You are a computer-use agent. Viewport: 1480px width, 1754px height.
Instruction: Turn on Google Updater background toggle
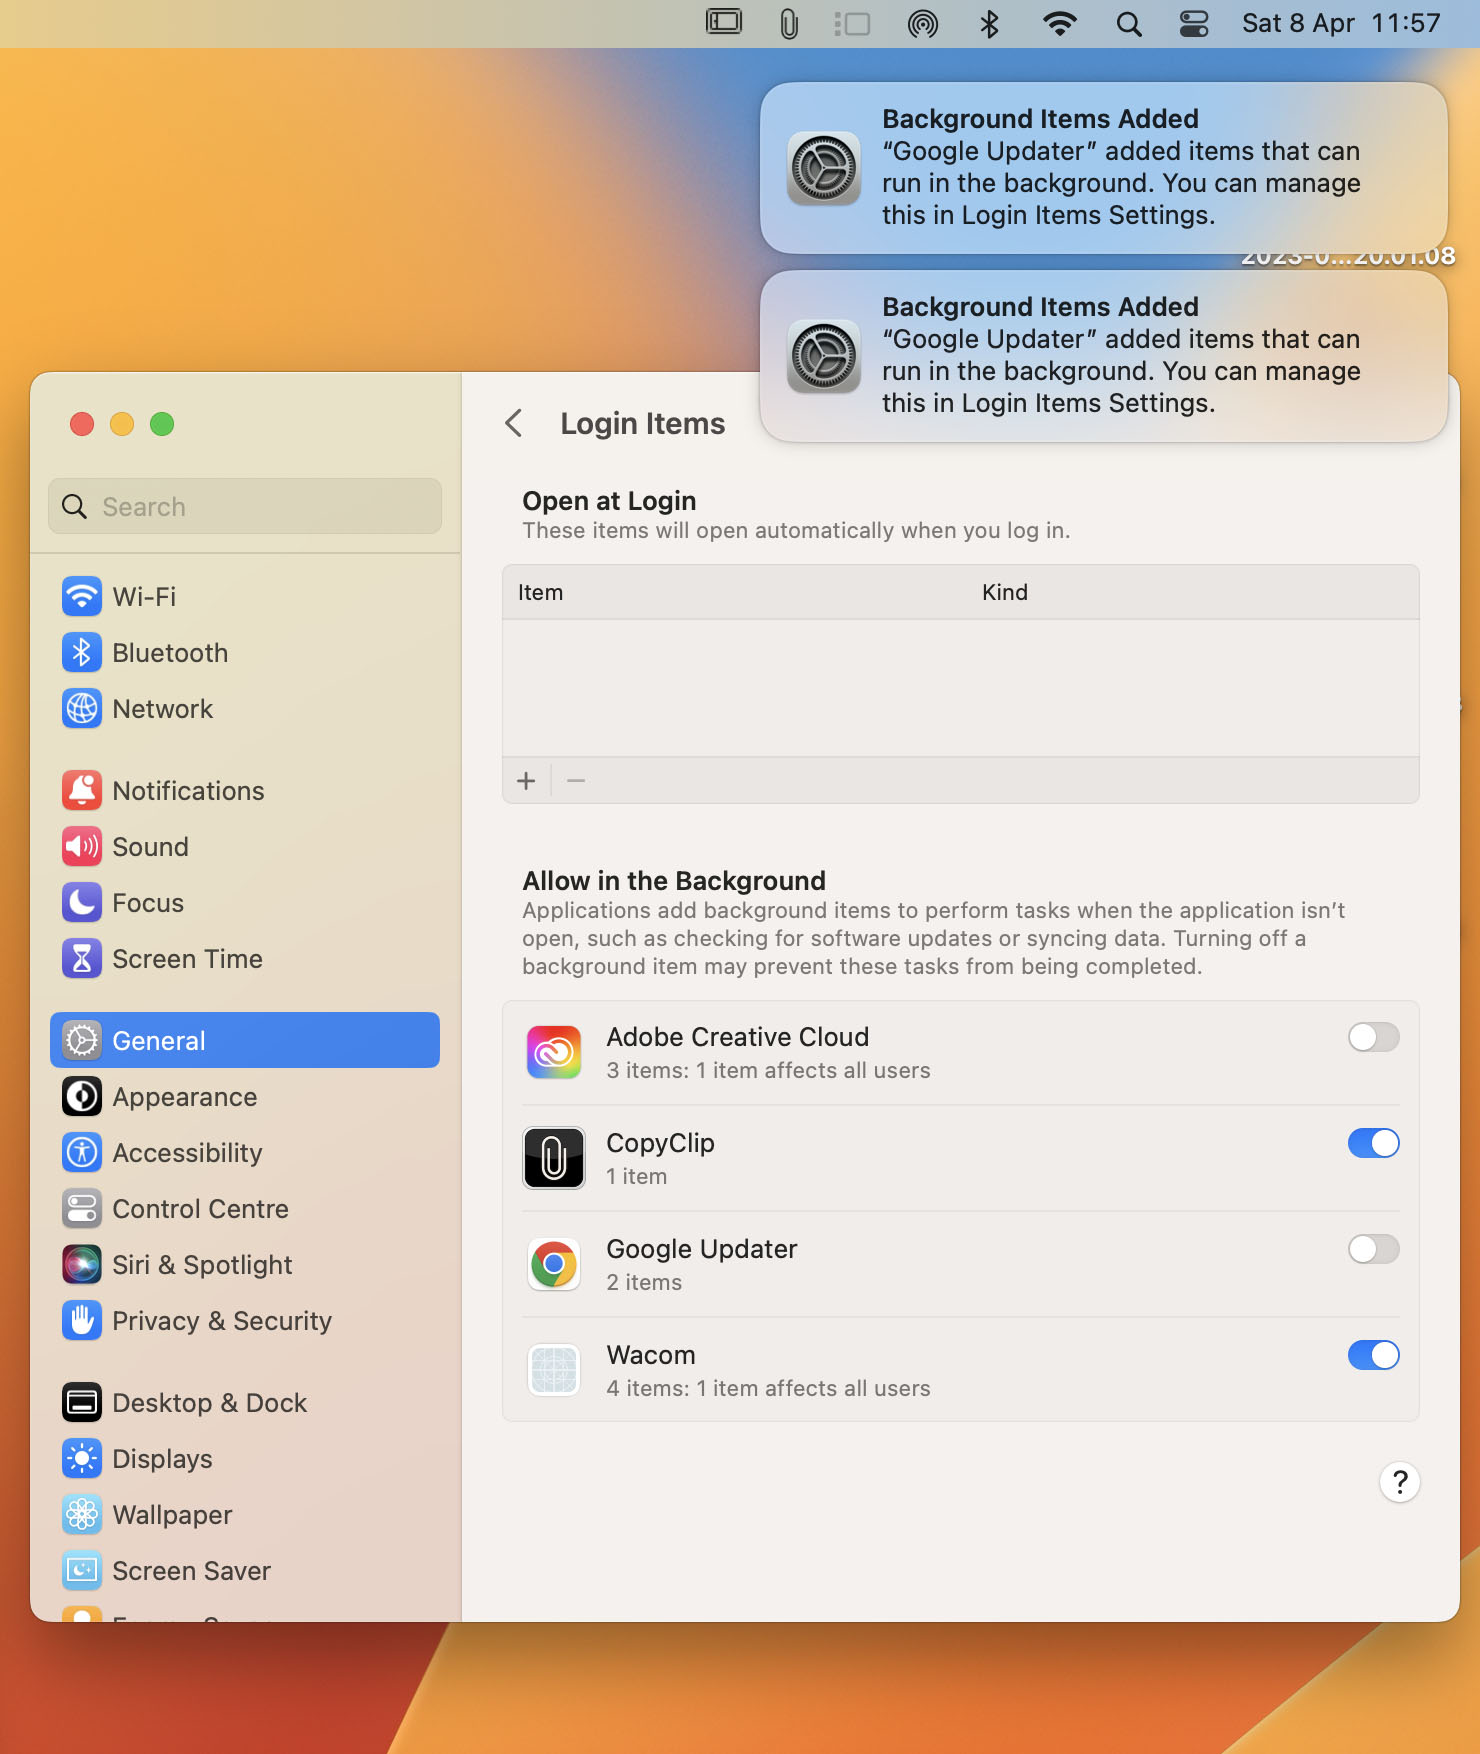(x=1373, y=1249)
